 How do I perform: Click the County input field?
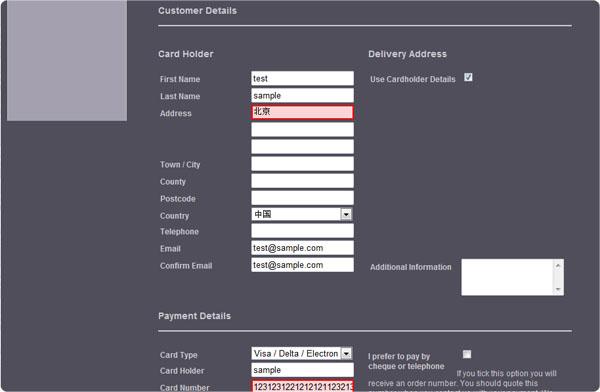[302, 181]
